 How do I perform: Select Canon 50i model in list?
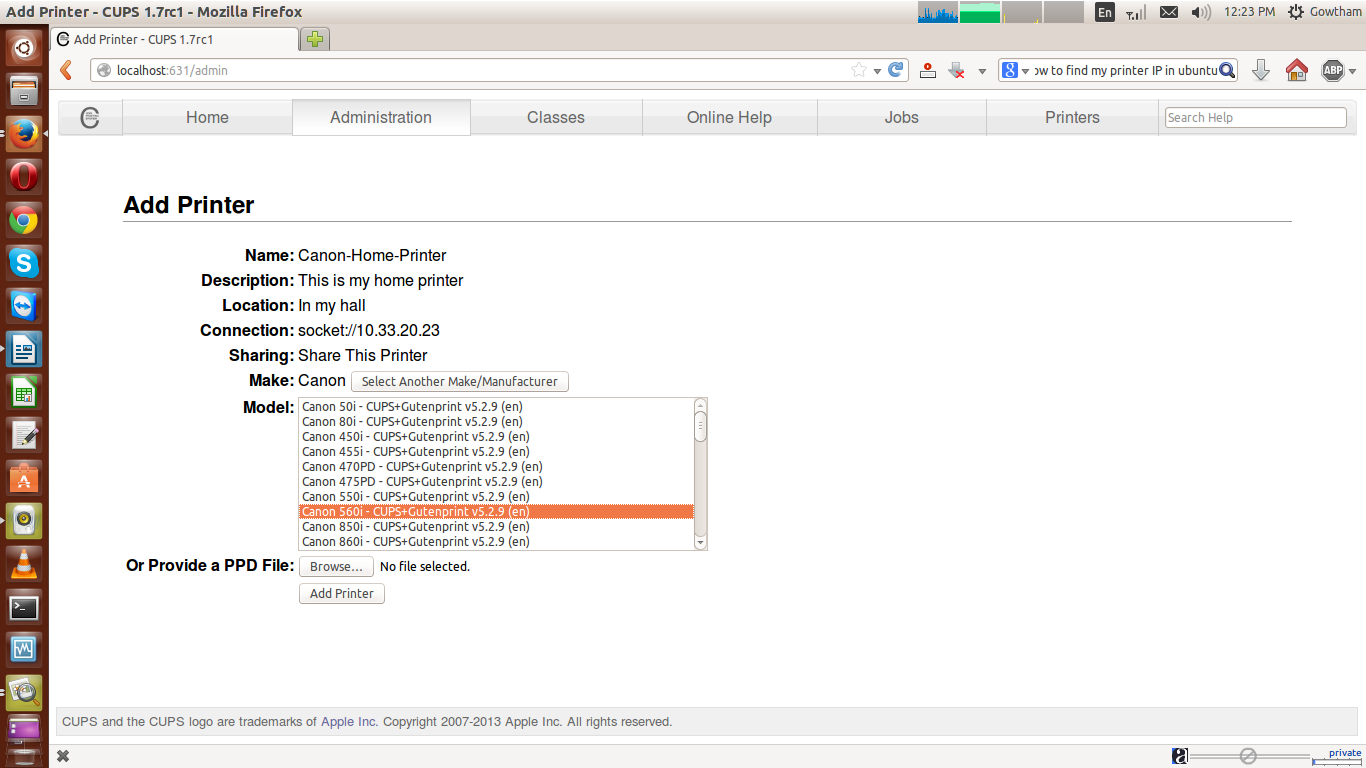(x=496, y=406)
